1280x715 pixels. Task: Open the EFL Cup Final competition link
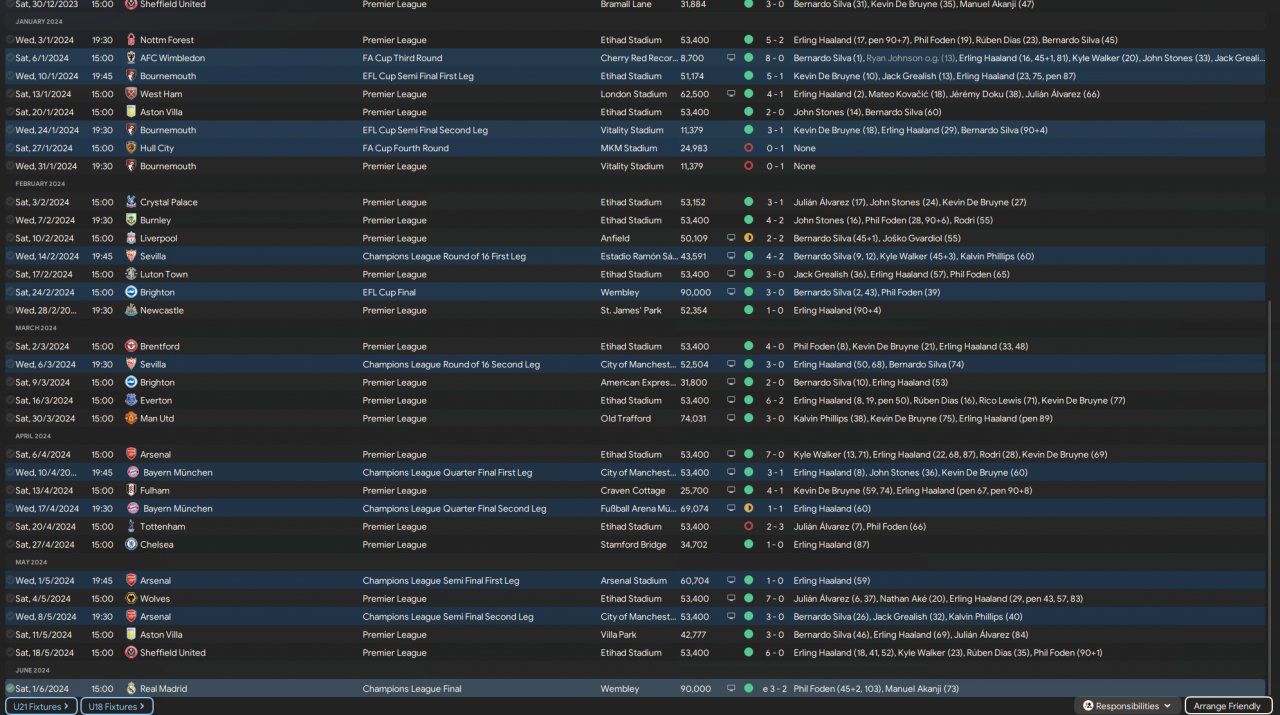tap(395, 292)
